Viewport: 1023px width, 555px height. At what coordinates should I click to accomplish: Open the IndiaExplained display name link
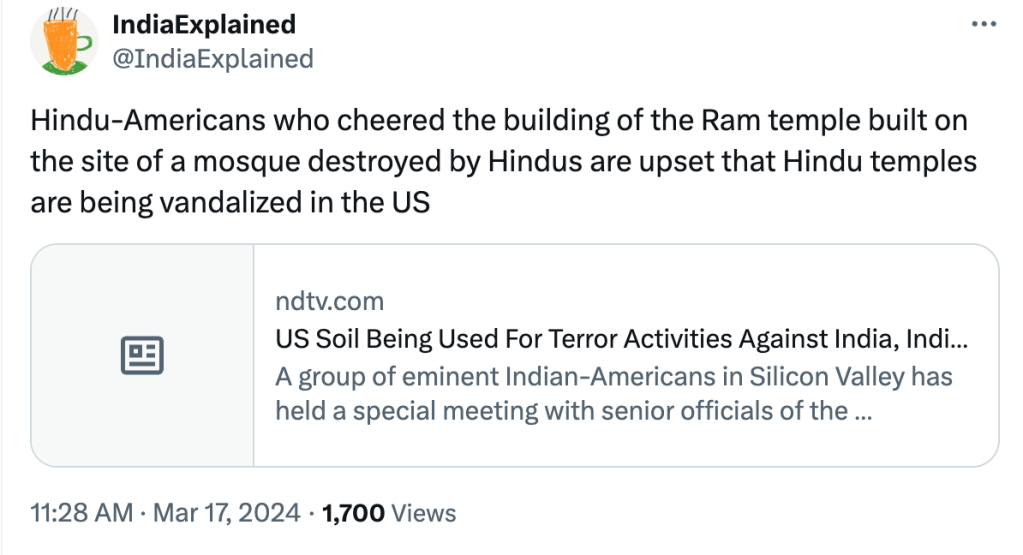coord(204,24)
